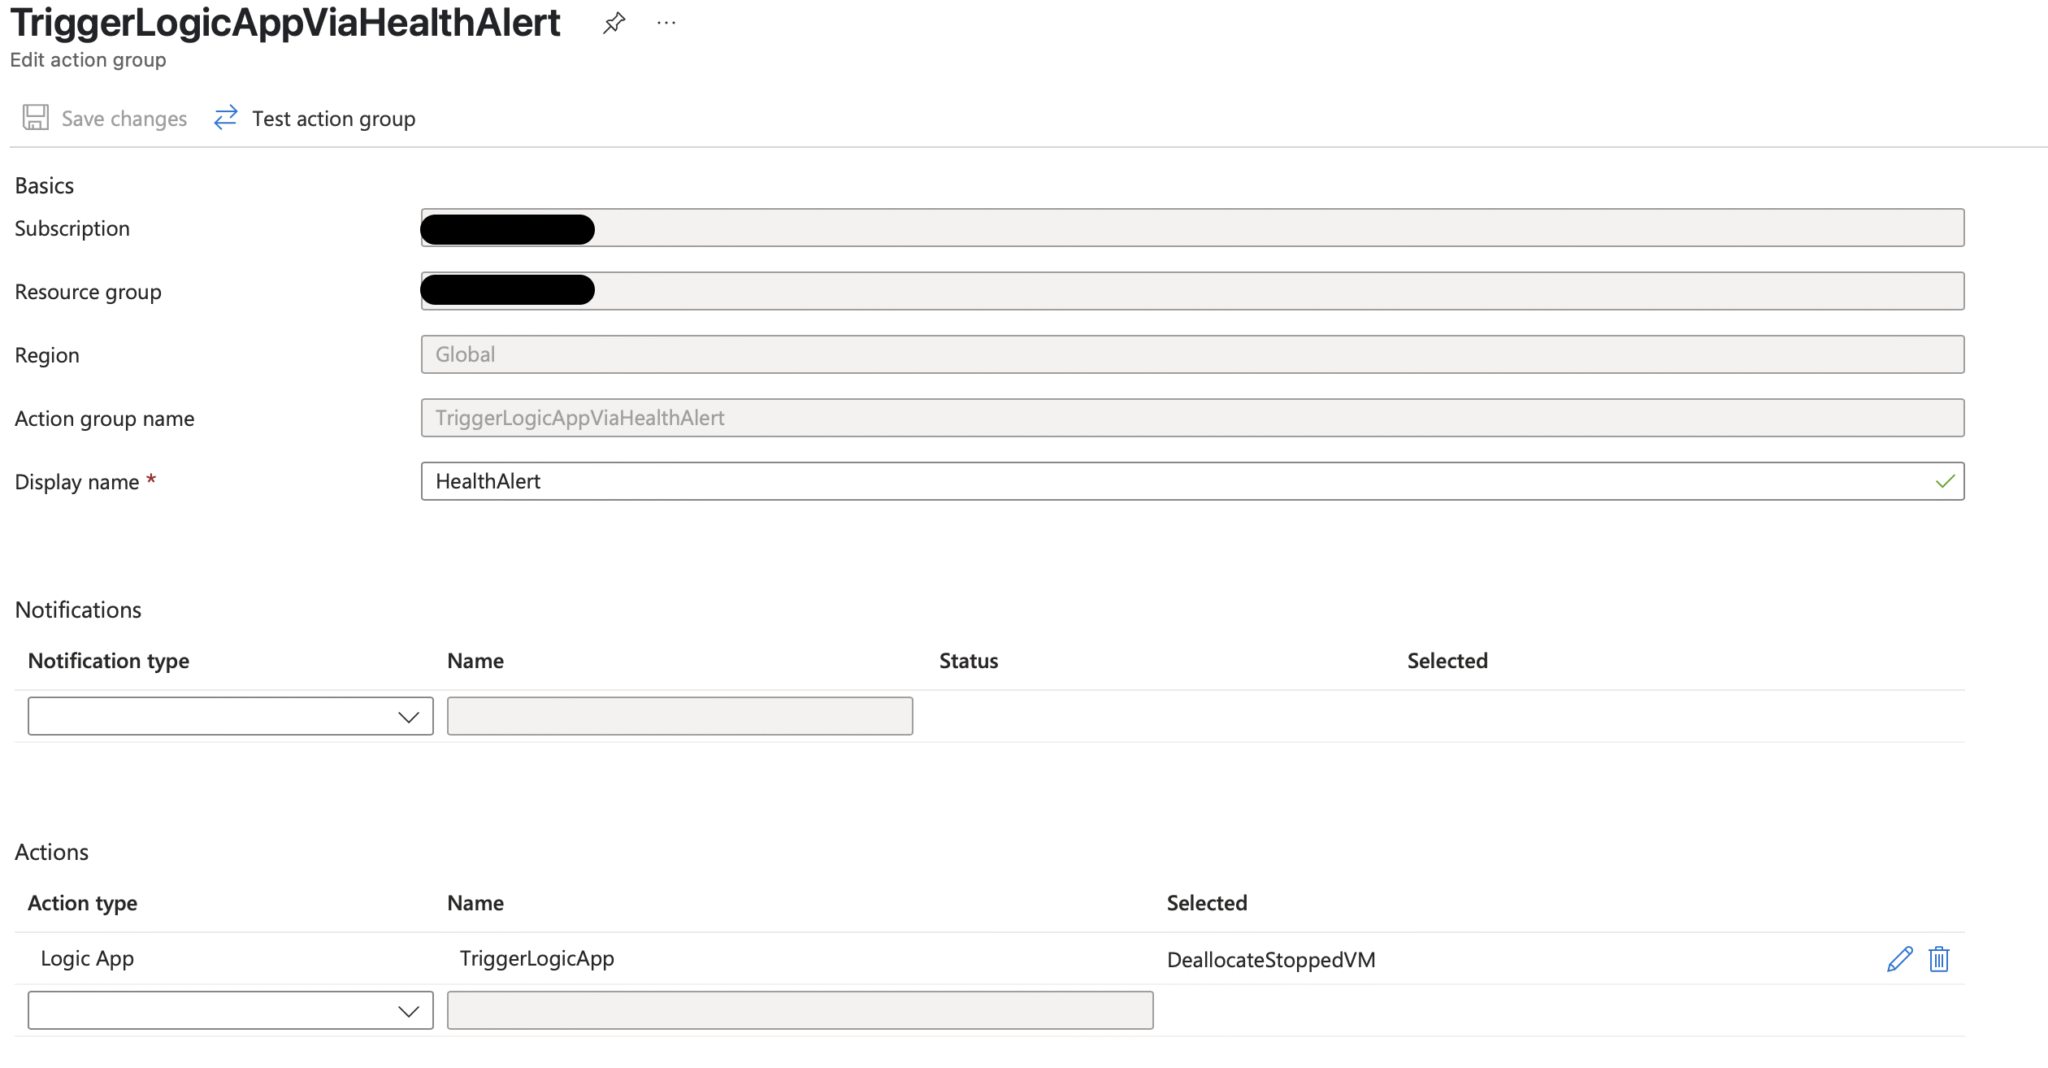Screen dimensions: 2048x1068
Task: Click the TriggerLogicApp name cell
Action: pyautogui.click(x=537, y=958)
